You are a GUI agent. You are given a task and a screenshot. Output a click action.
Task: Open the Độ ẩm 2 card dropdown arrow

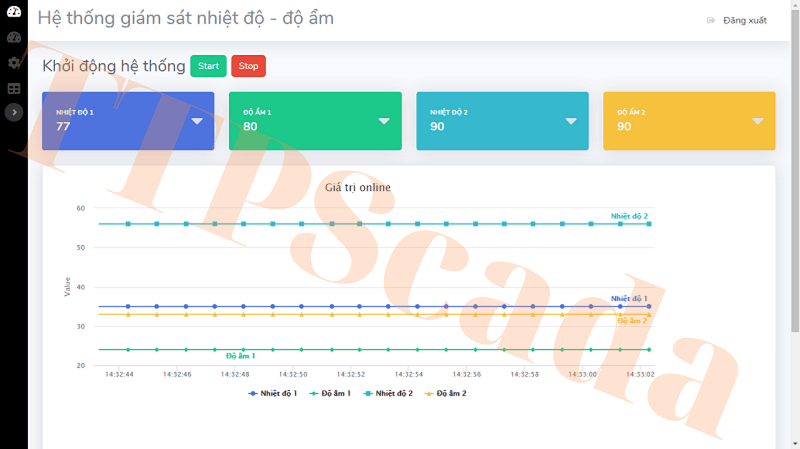pos(758,121)
